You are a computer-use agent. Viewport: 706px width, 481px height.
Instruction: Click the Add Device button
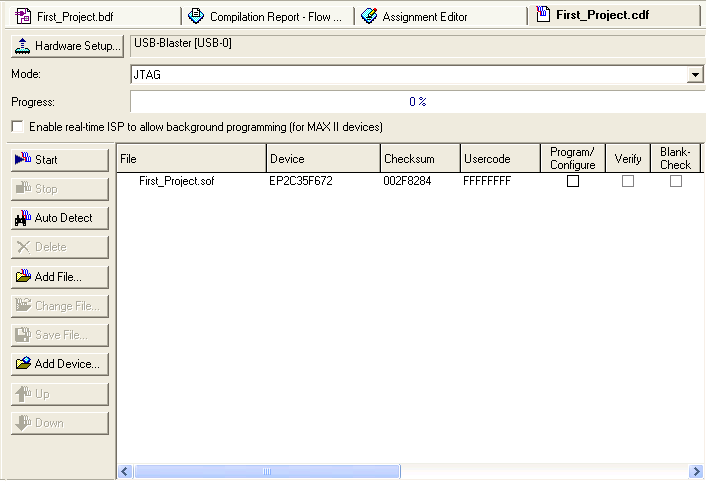point(59,364)
